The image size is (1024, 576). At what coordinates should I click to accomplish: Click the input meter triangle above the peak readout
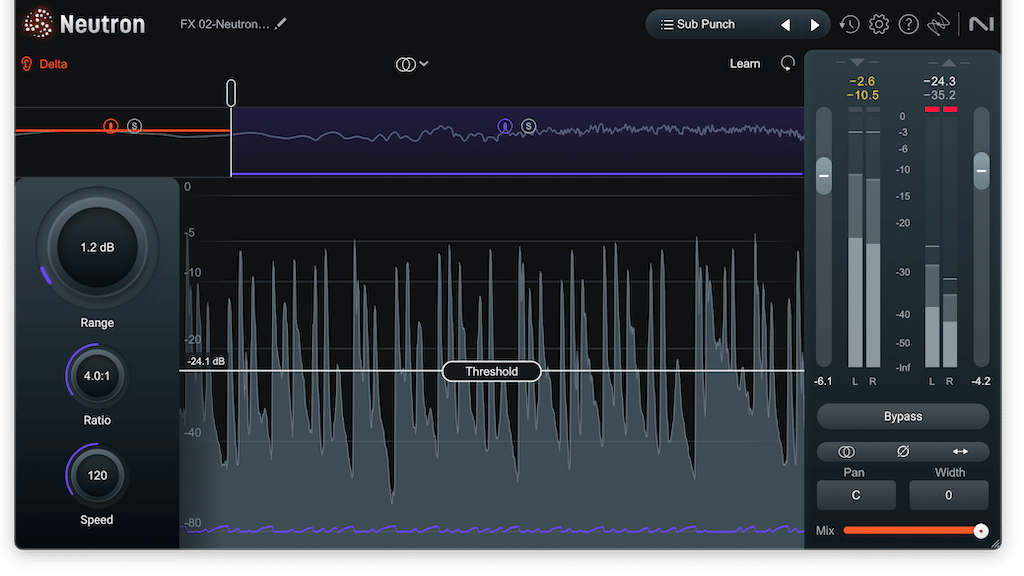click(857, 63)
